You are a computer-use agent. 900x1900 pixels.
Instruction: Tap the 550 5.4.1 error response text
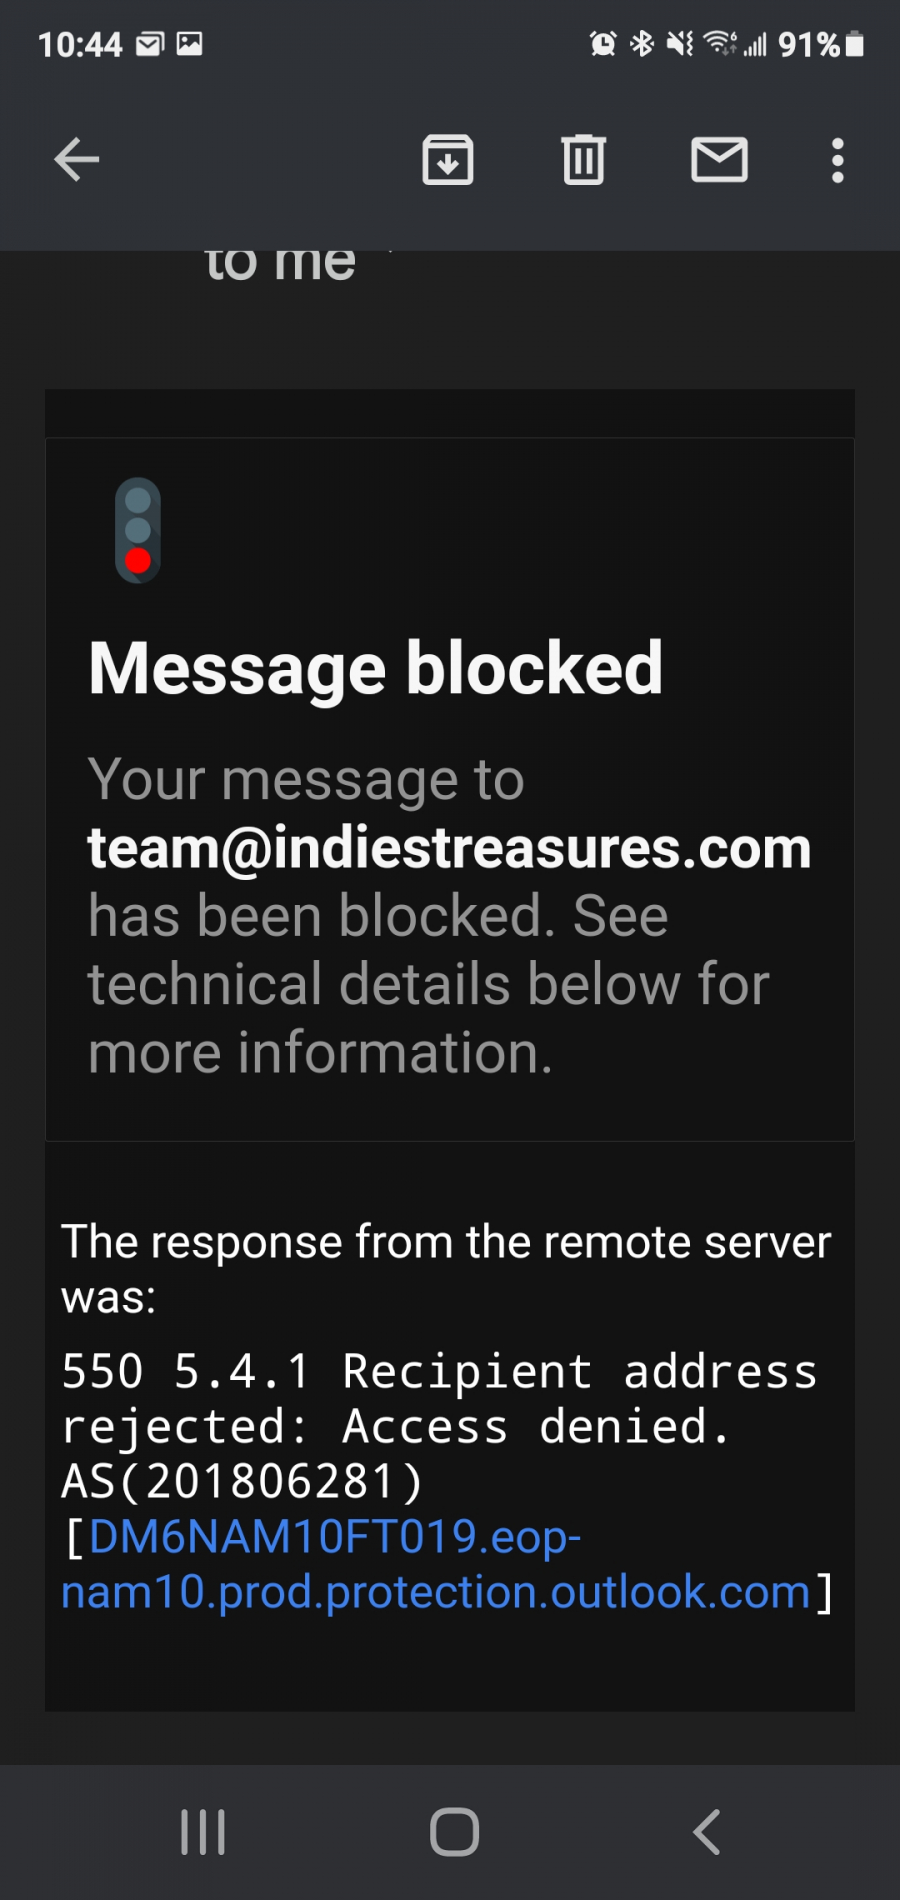pyautogui.click(x=440, y=1426)
